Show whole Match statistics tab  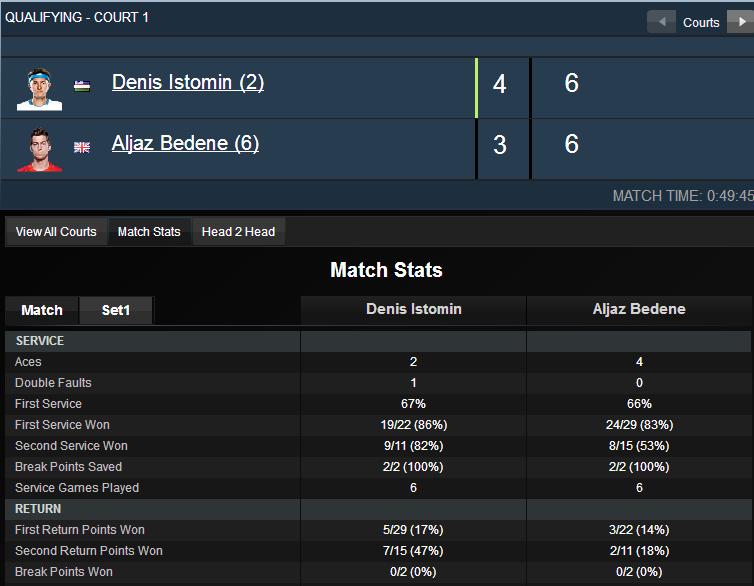click(42, 310)
